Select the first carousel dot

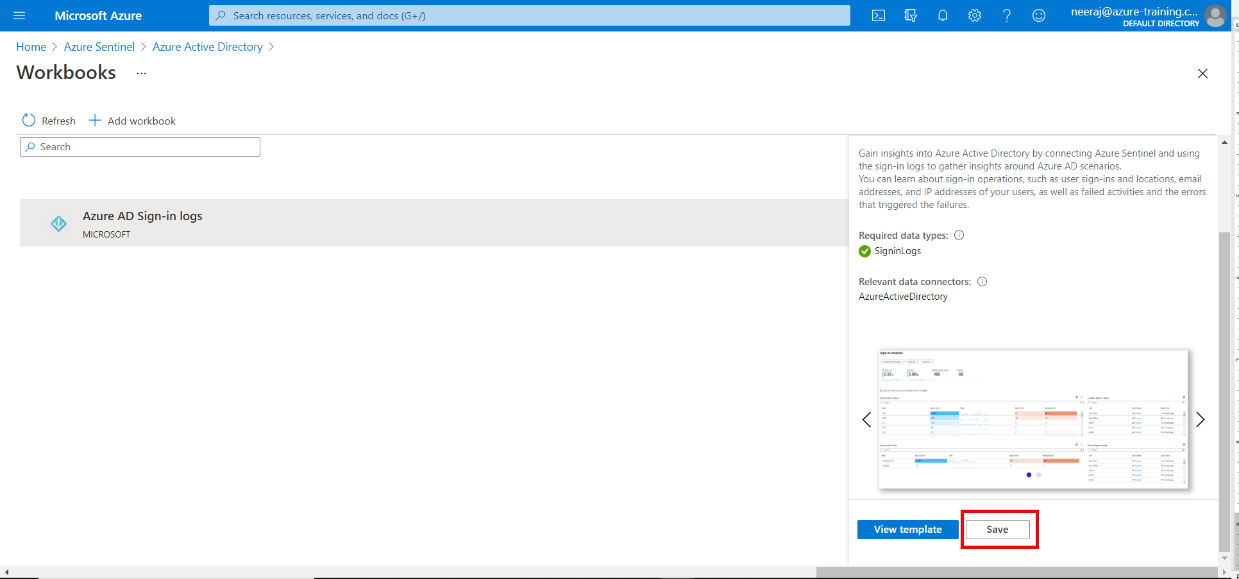point(1029,475)
